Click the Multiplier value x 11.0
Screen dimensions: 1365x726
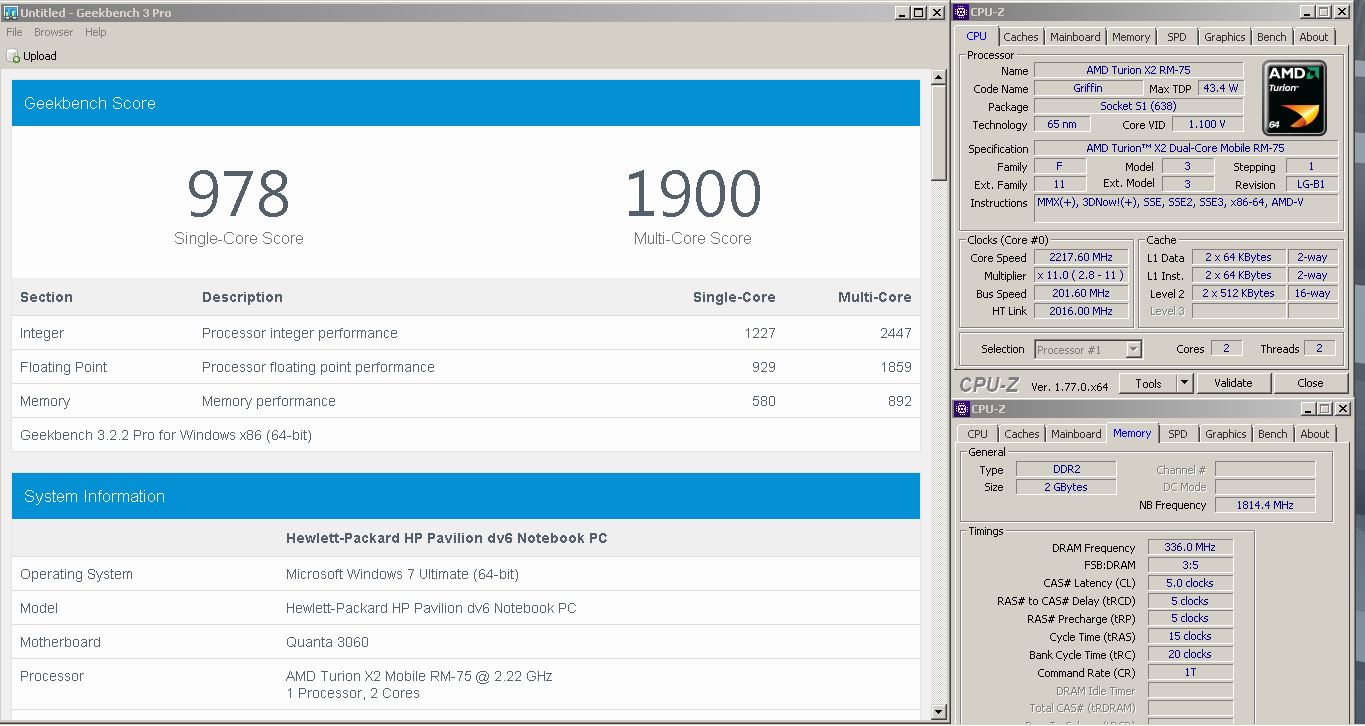tap(1081, 275)
